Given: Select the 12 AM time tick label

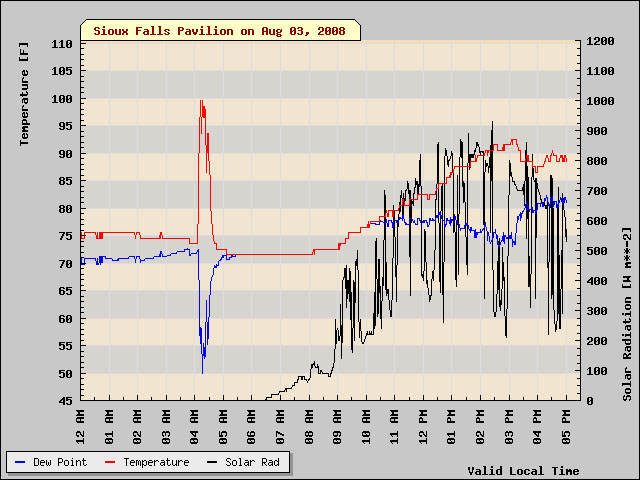Looking at the screenshot, I should pyautogui.click(x=81, y=425).
